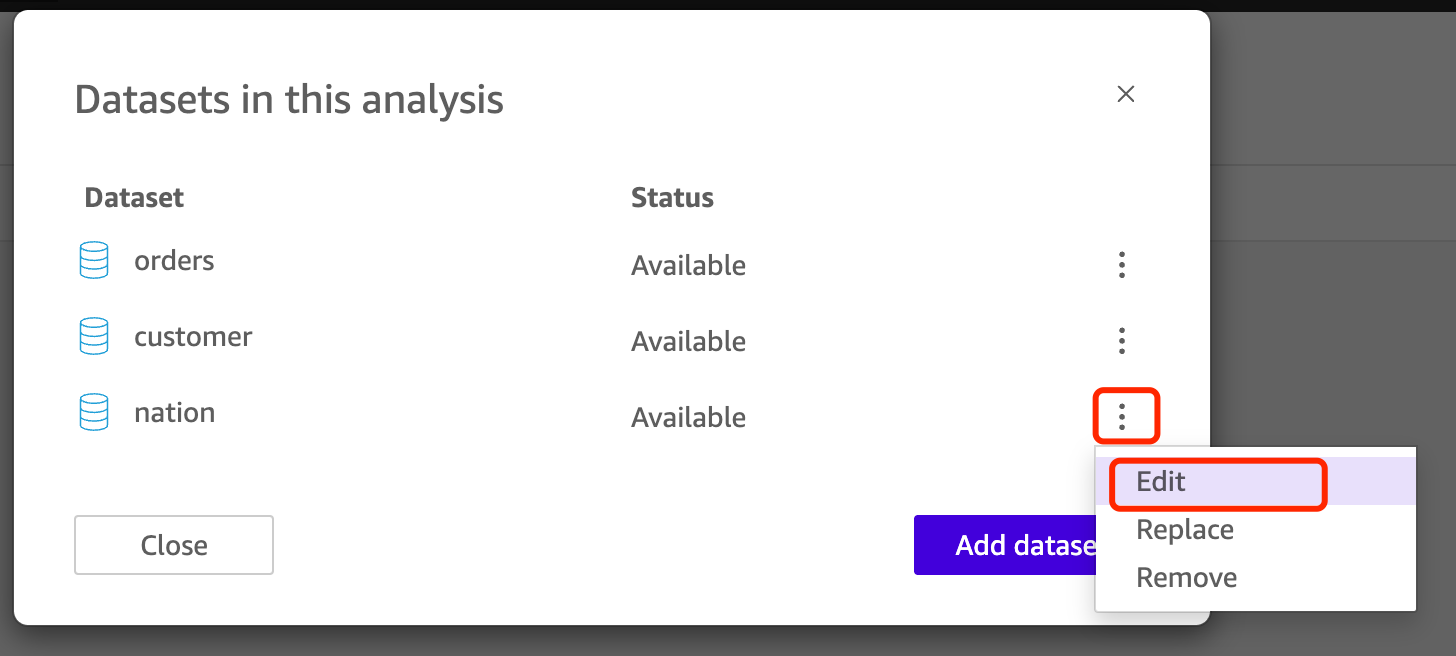The image size is (1456, 656).
Task: Select the customer dataset name
Action: tap(193, 337)
